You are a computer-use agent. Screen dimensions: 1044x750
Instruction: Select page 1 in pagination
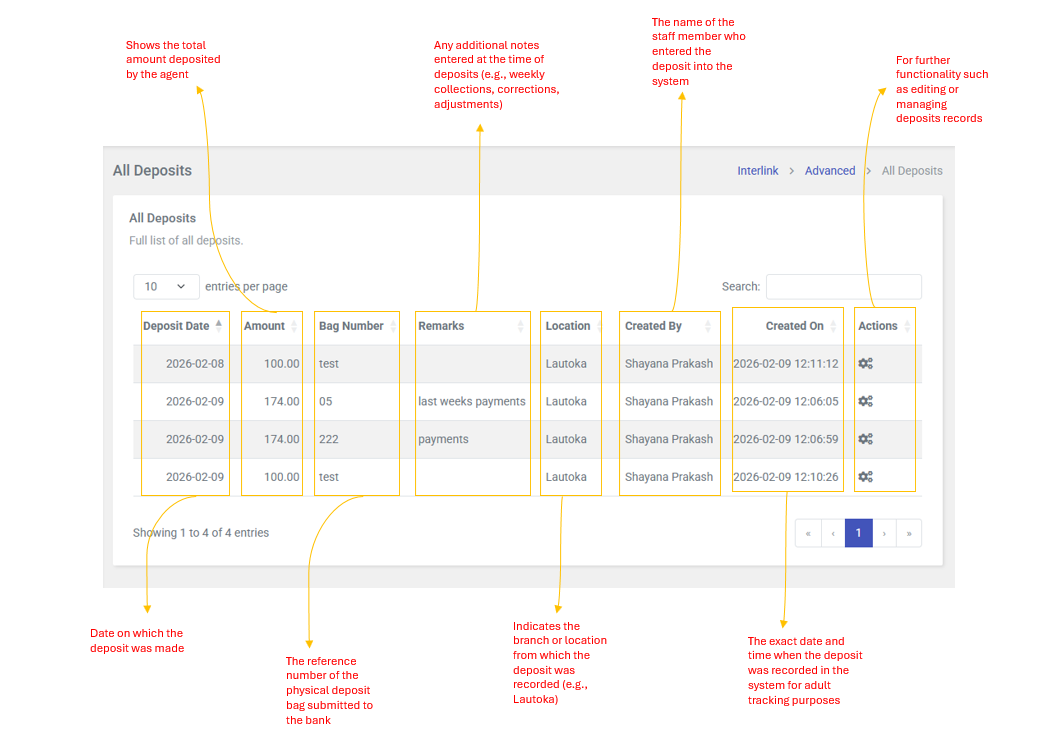tap(858, 533)
